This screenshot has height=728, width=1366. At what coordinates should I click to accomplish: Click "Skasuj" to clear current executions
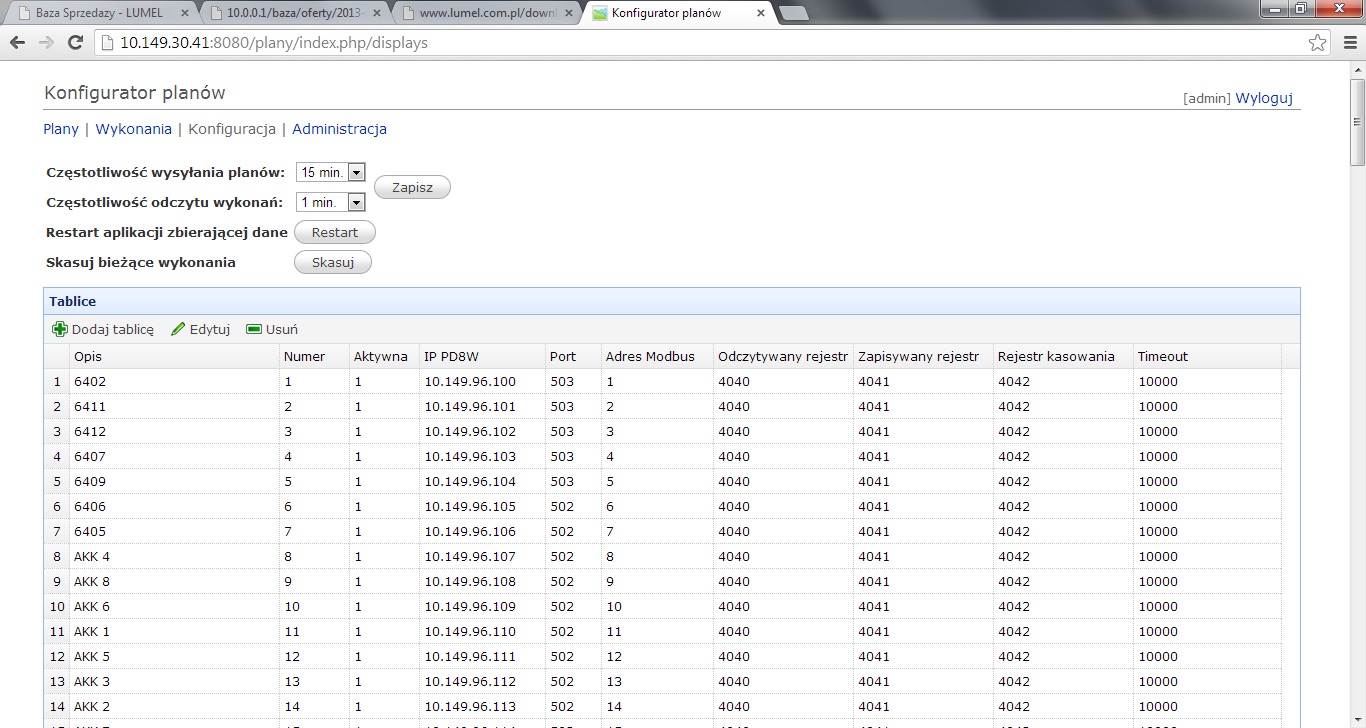point(332,263)
